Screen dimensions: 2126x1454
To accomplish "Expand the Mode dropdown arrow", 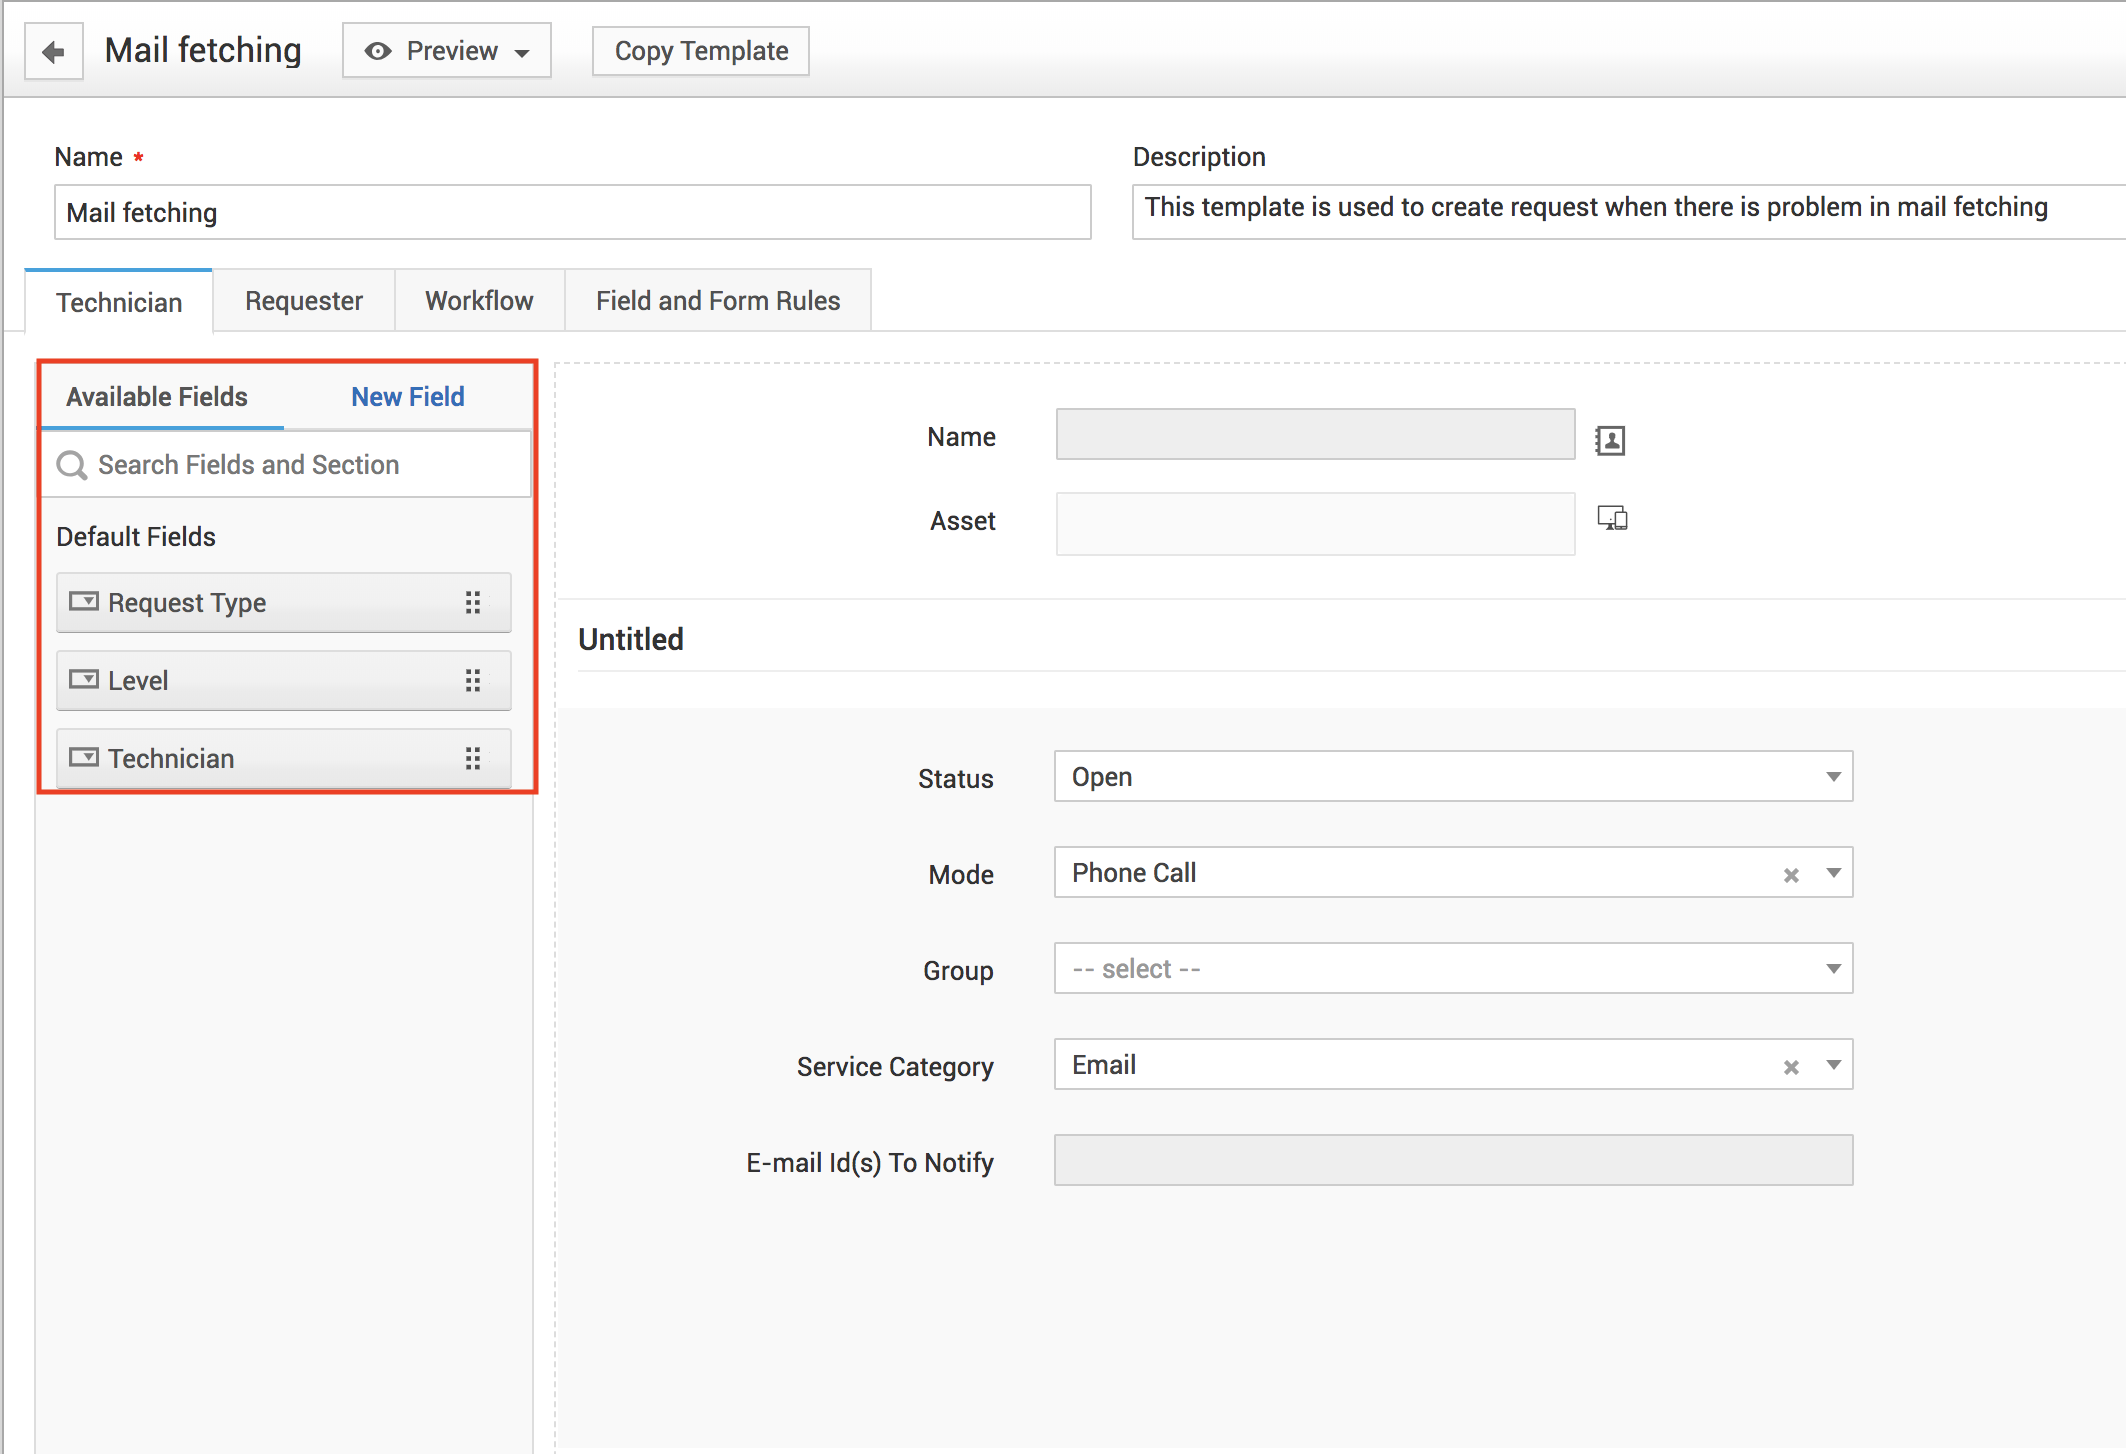I will coord(1833,873).
